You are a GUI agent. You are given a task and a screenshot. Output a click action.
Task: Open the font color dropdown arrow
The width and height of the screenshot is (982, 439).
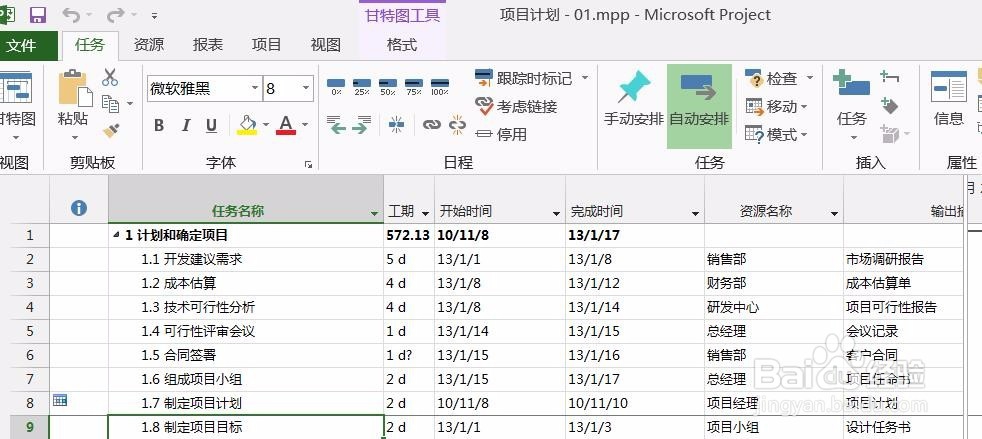[x=304, y=125]
